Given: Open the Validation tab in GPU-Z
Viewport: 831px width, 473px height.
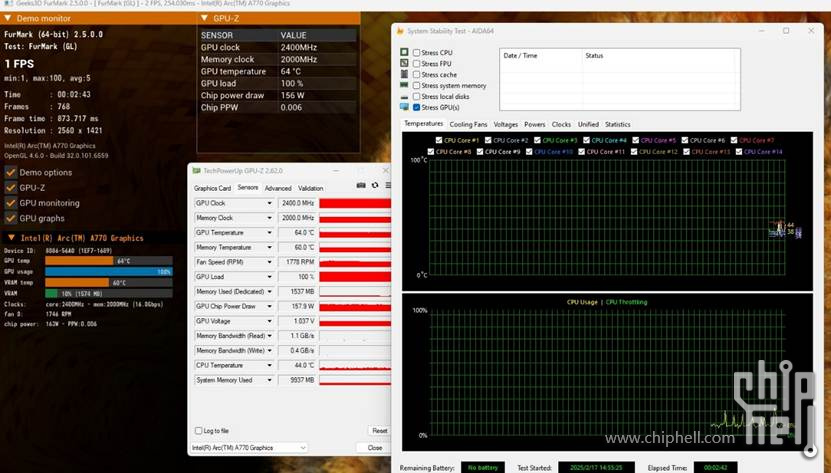Looking at the screenshot, I should pyautogui.click(x=311, y=188).
